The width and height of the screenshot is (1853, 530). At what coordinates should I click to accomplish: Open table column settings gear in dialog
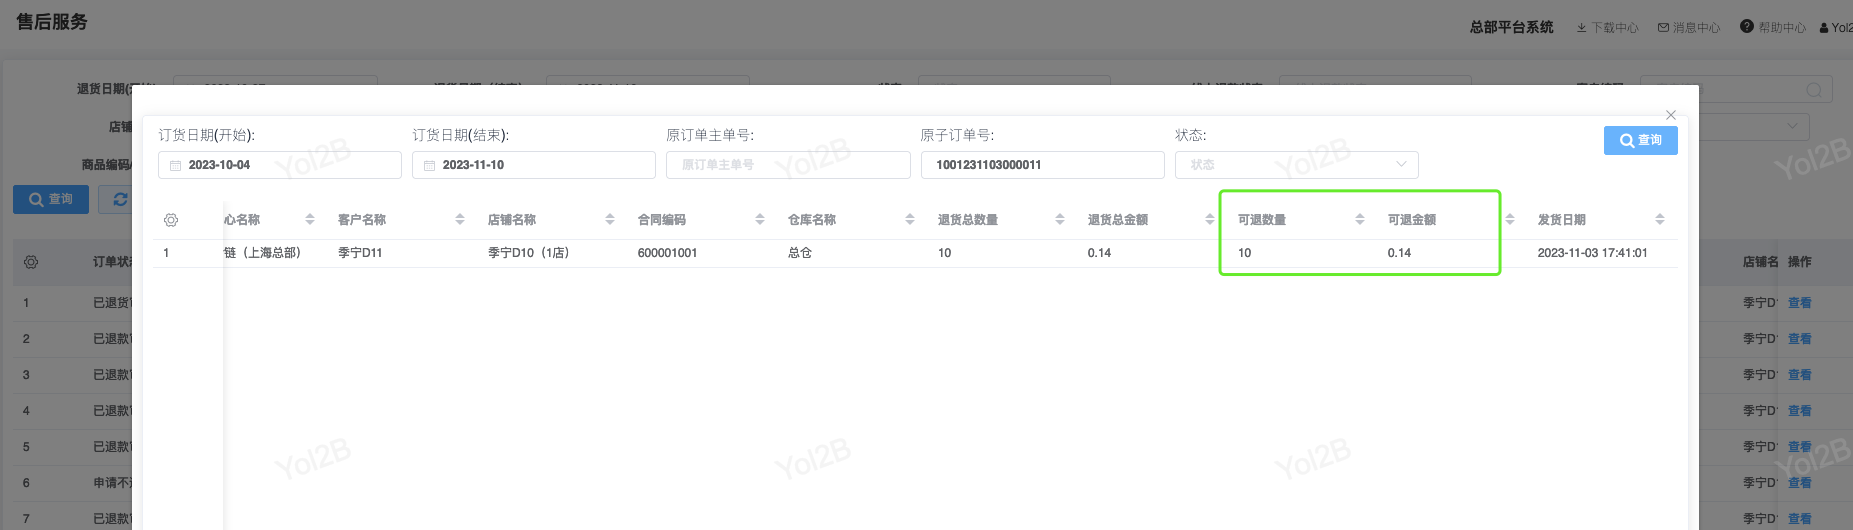(x=171, y=220)
